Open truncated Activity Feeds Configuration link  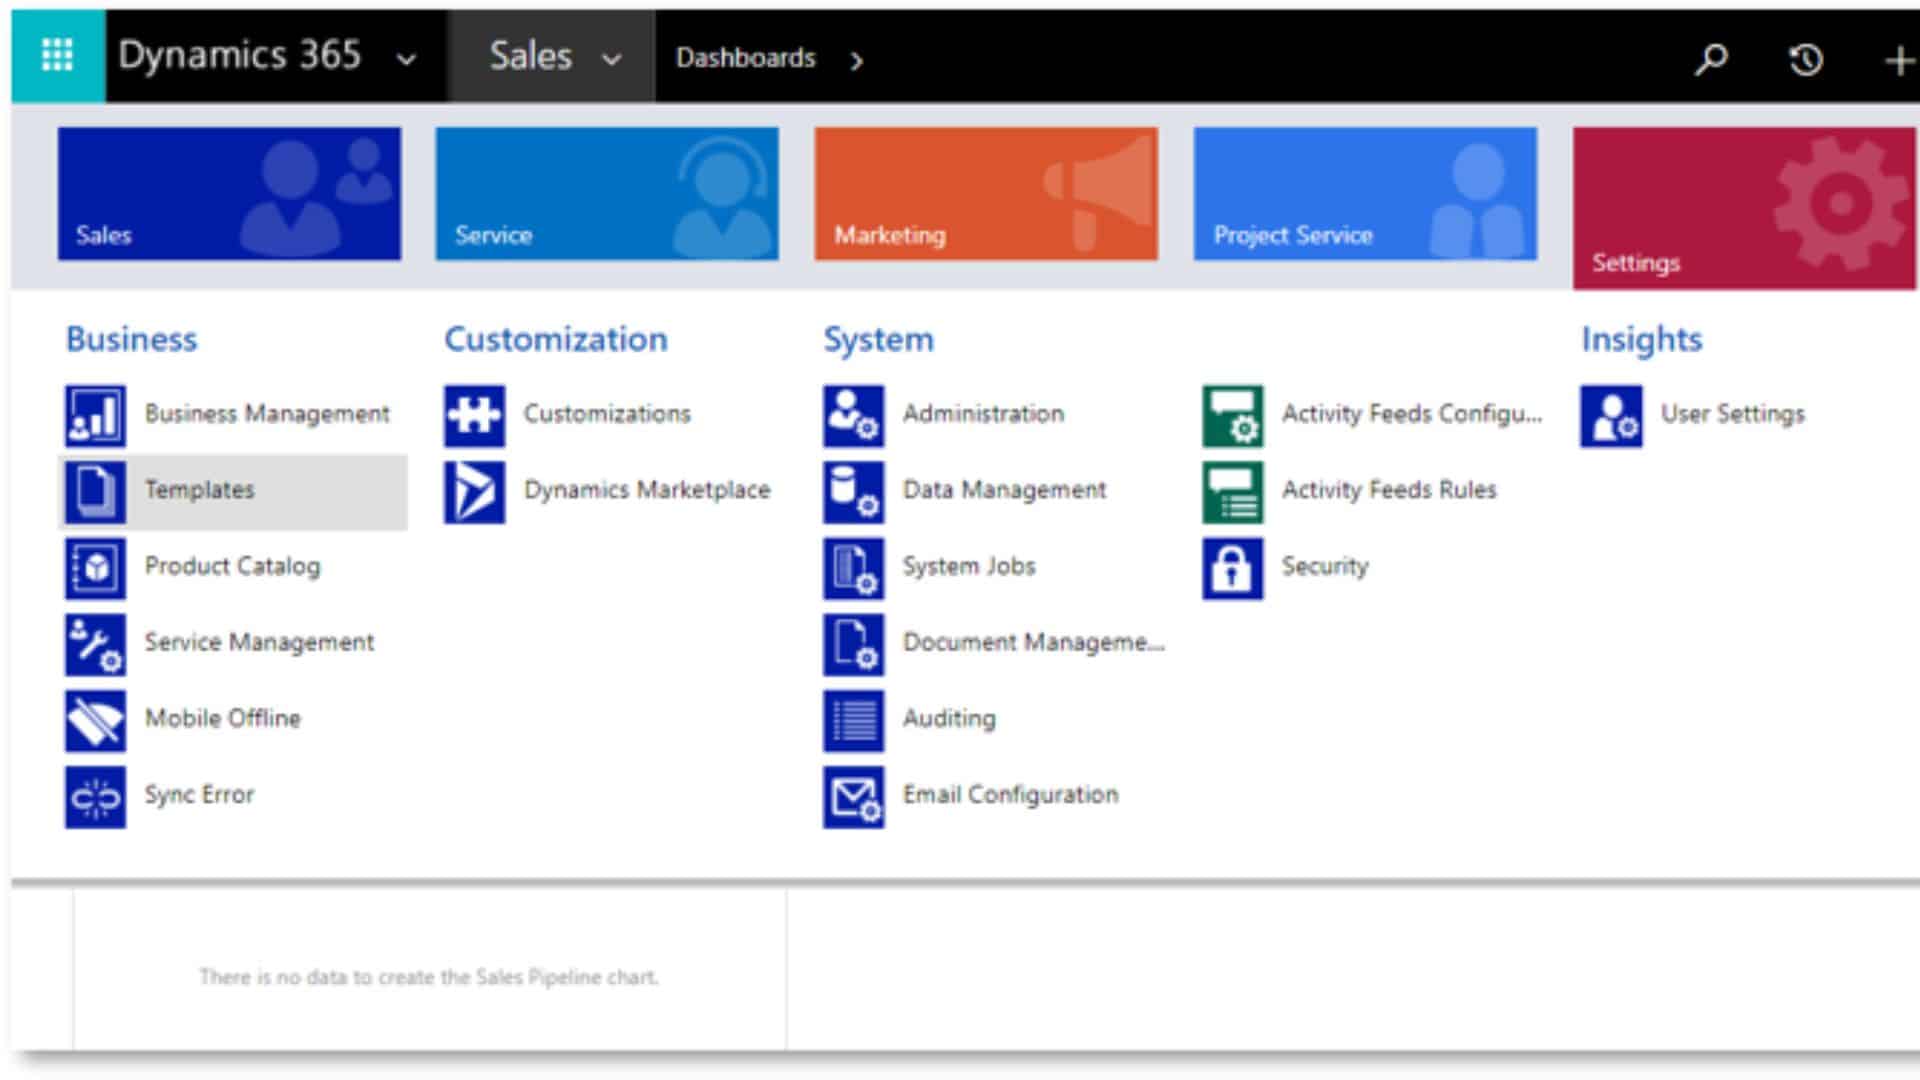(x=1412, y=414)
